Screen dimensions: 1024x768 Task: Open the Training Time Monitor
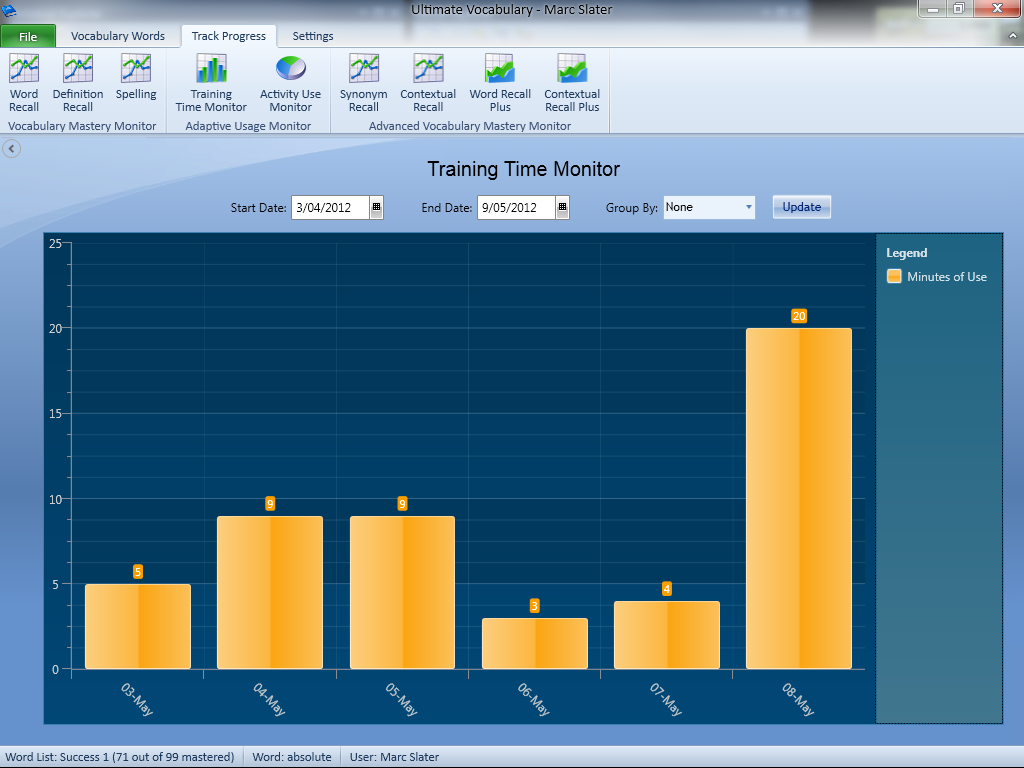click(x=211, y=82)
